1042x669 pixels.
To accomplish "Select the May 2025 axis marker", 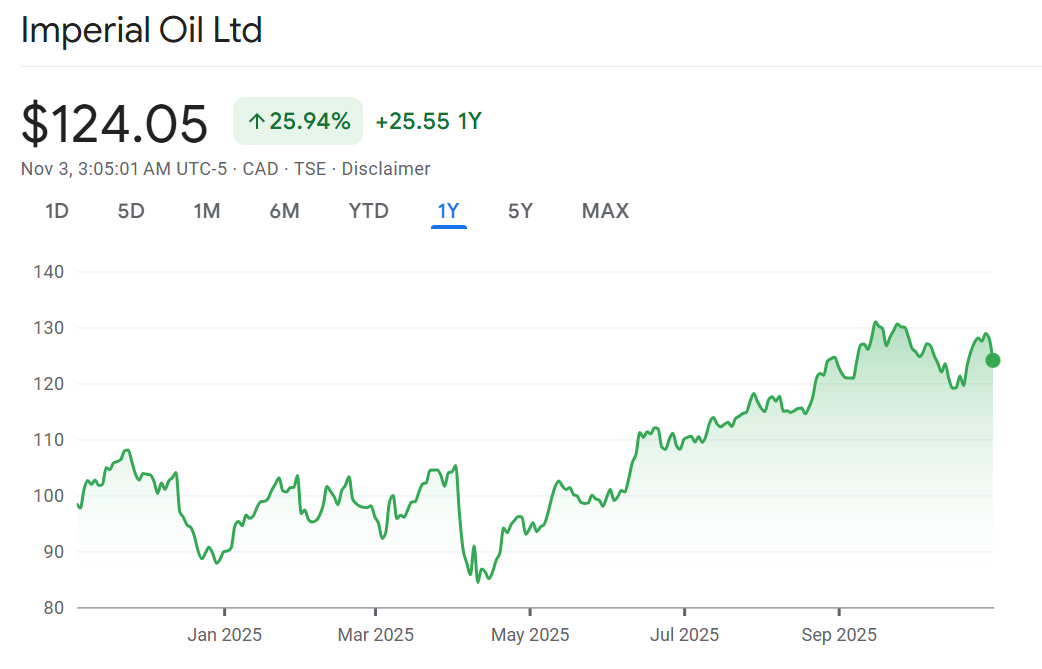I will pyautogui.click(x=530, y=635).
